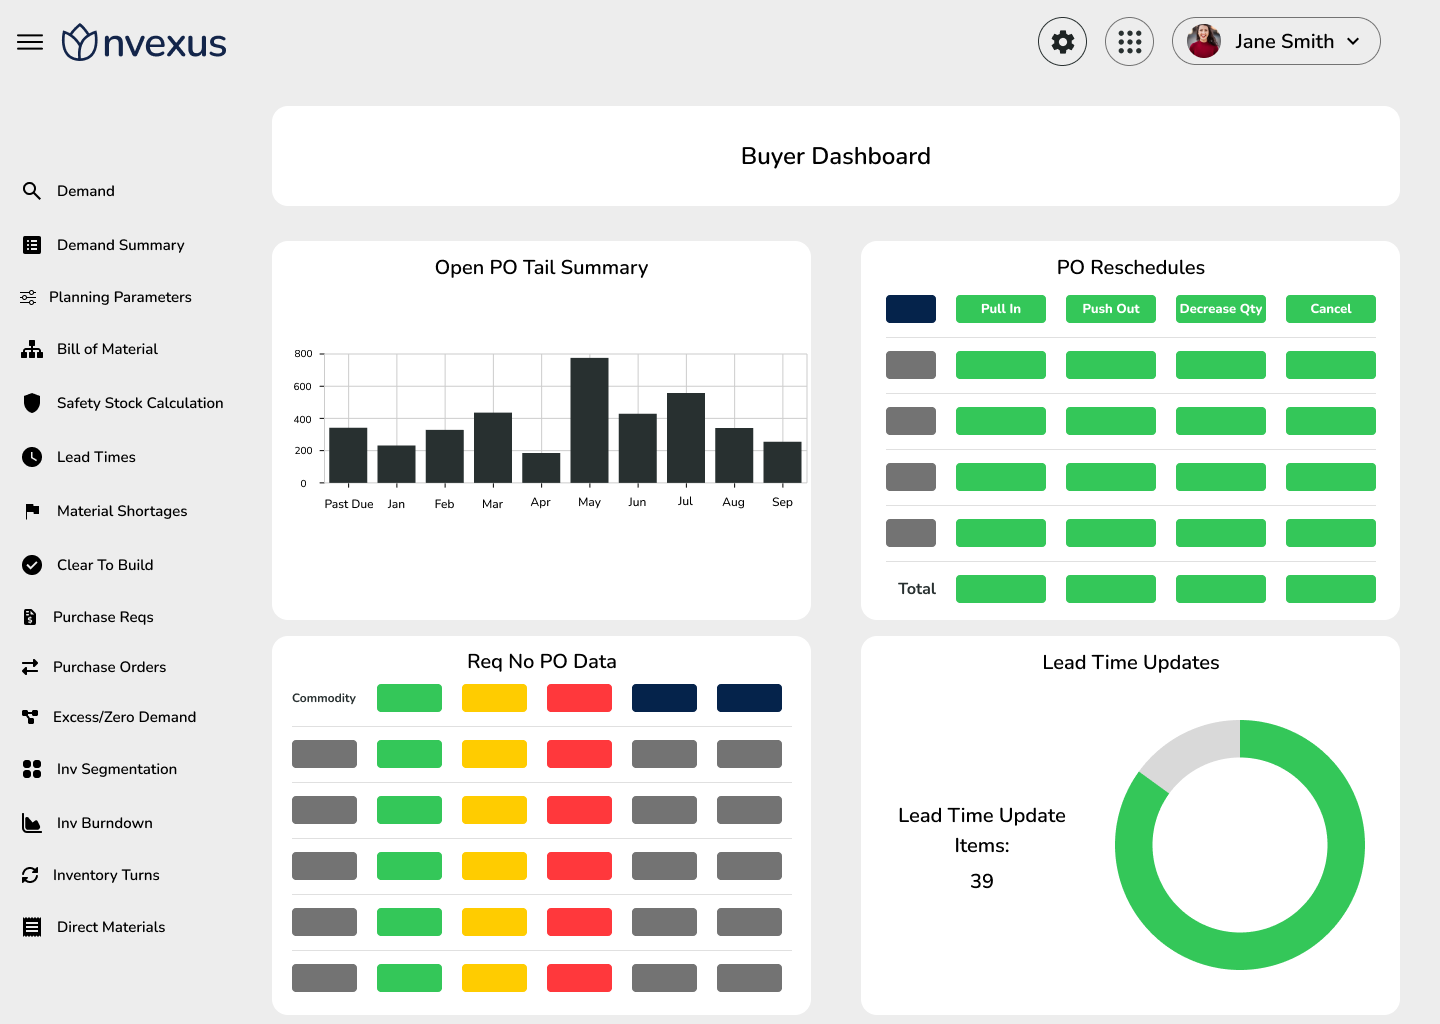Viewport: 1440px width, 1024px height.
Task: Open Demand Summary menu item
Action: pos(120,245)
